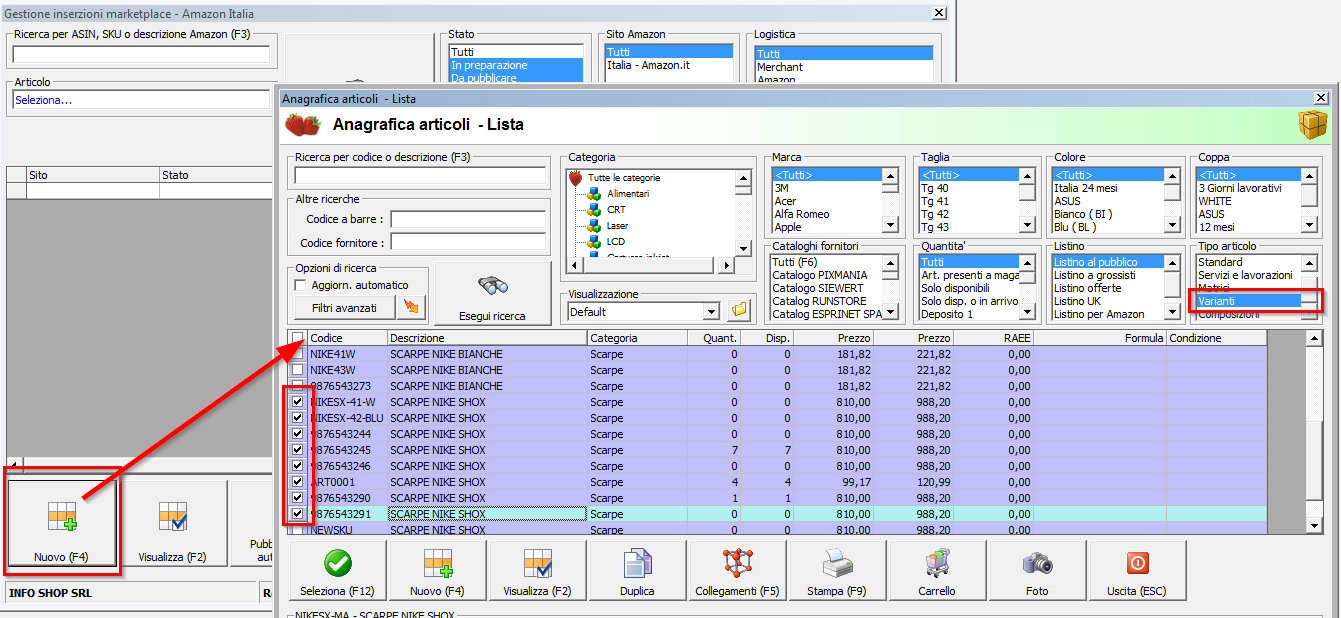The image size is (1341, 618).
Task: Click the Articolo Seleziona... field
Action: [x=143, y=100]
